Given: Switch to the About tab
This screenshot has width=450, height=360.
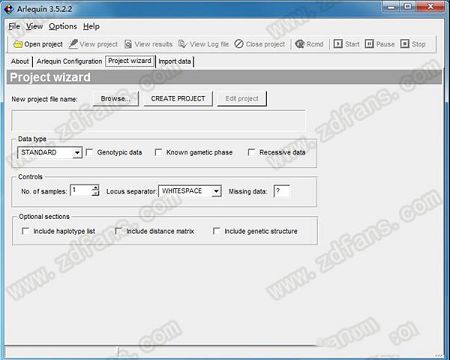Looking at the screenshot, I should [x=20, y=61].
